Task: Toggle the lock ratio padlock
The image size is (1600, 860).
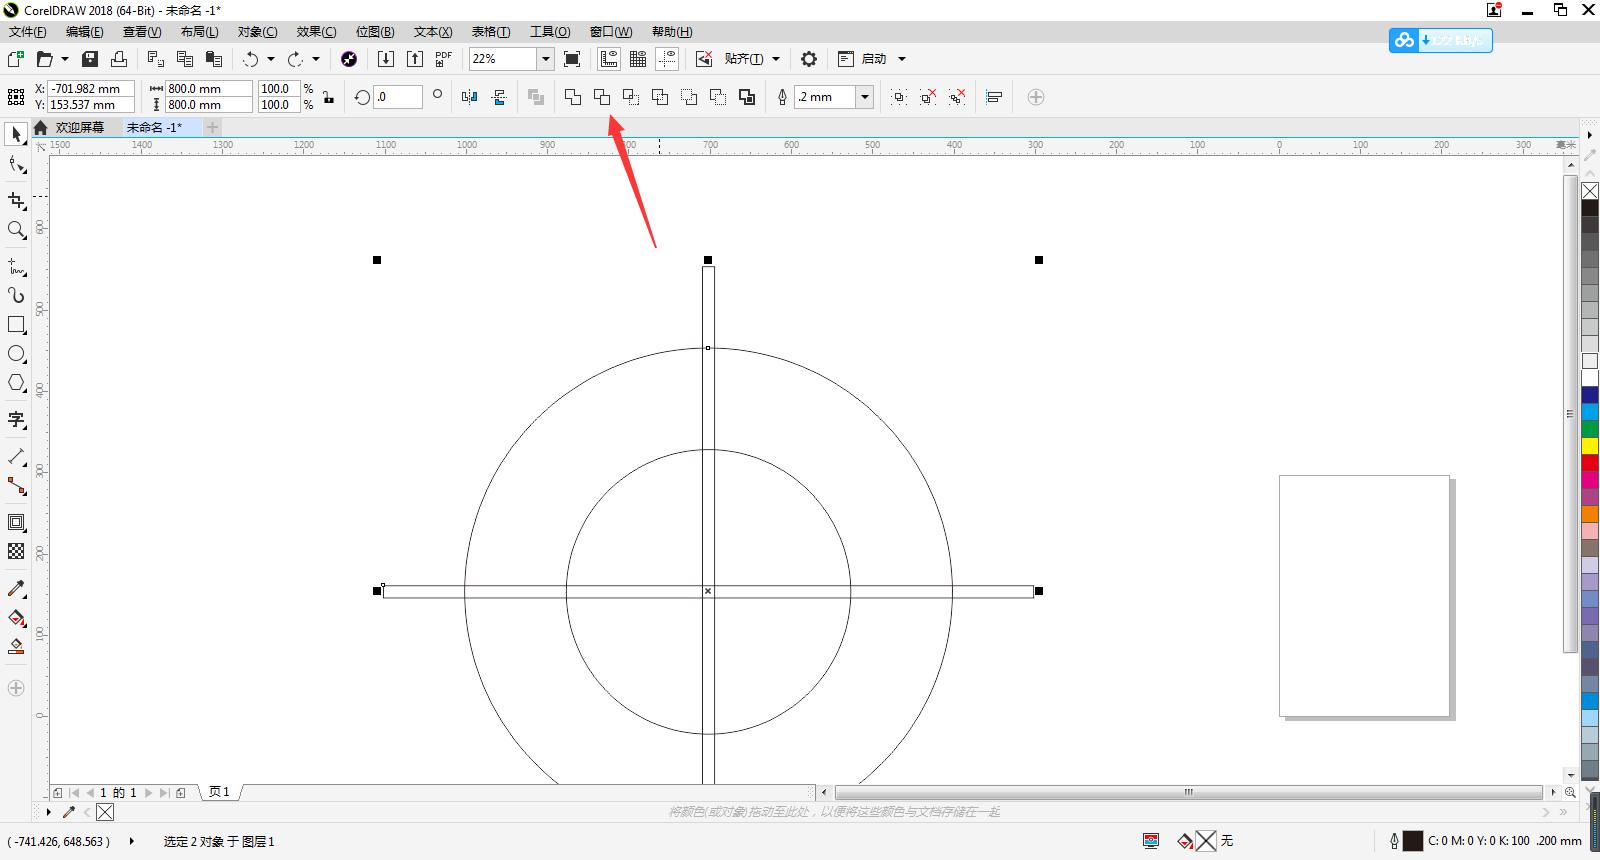Action: click(x=328, y=97)
